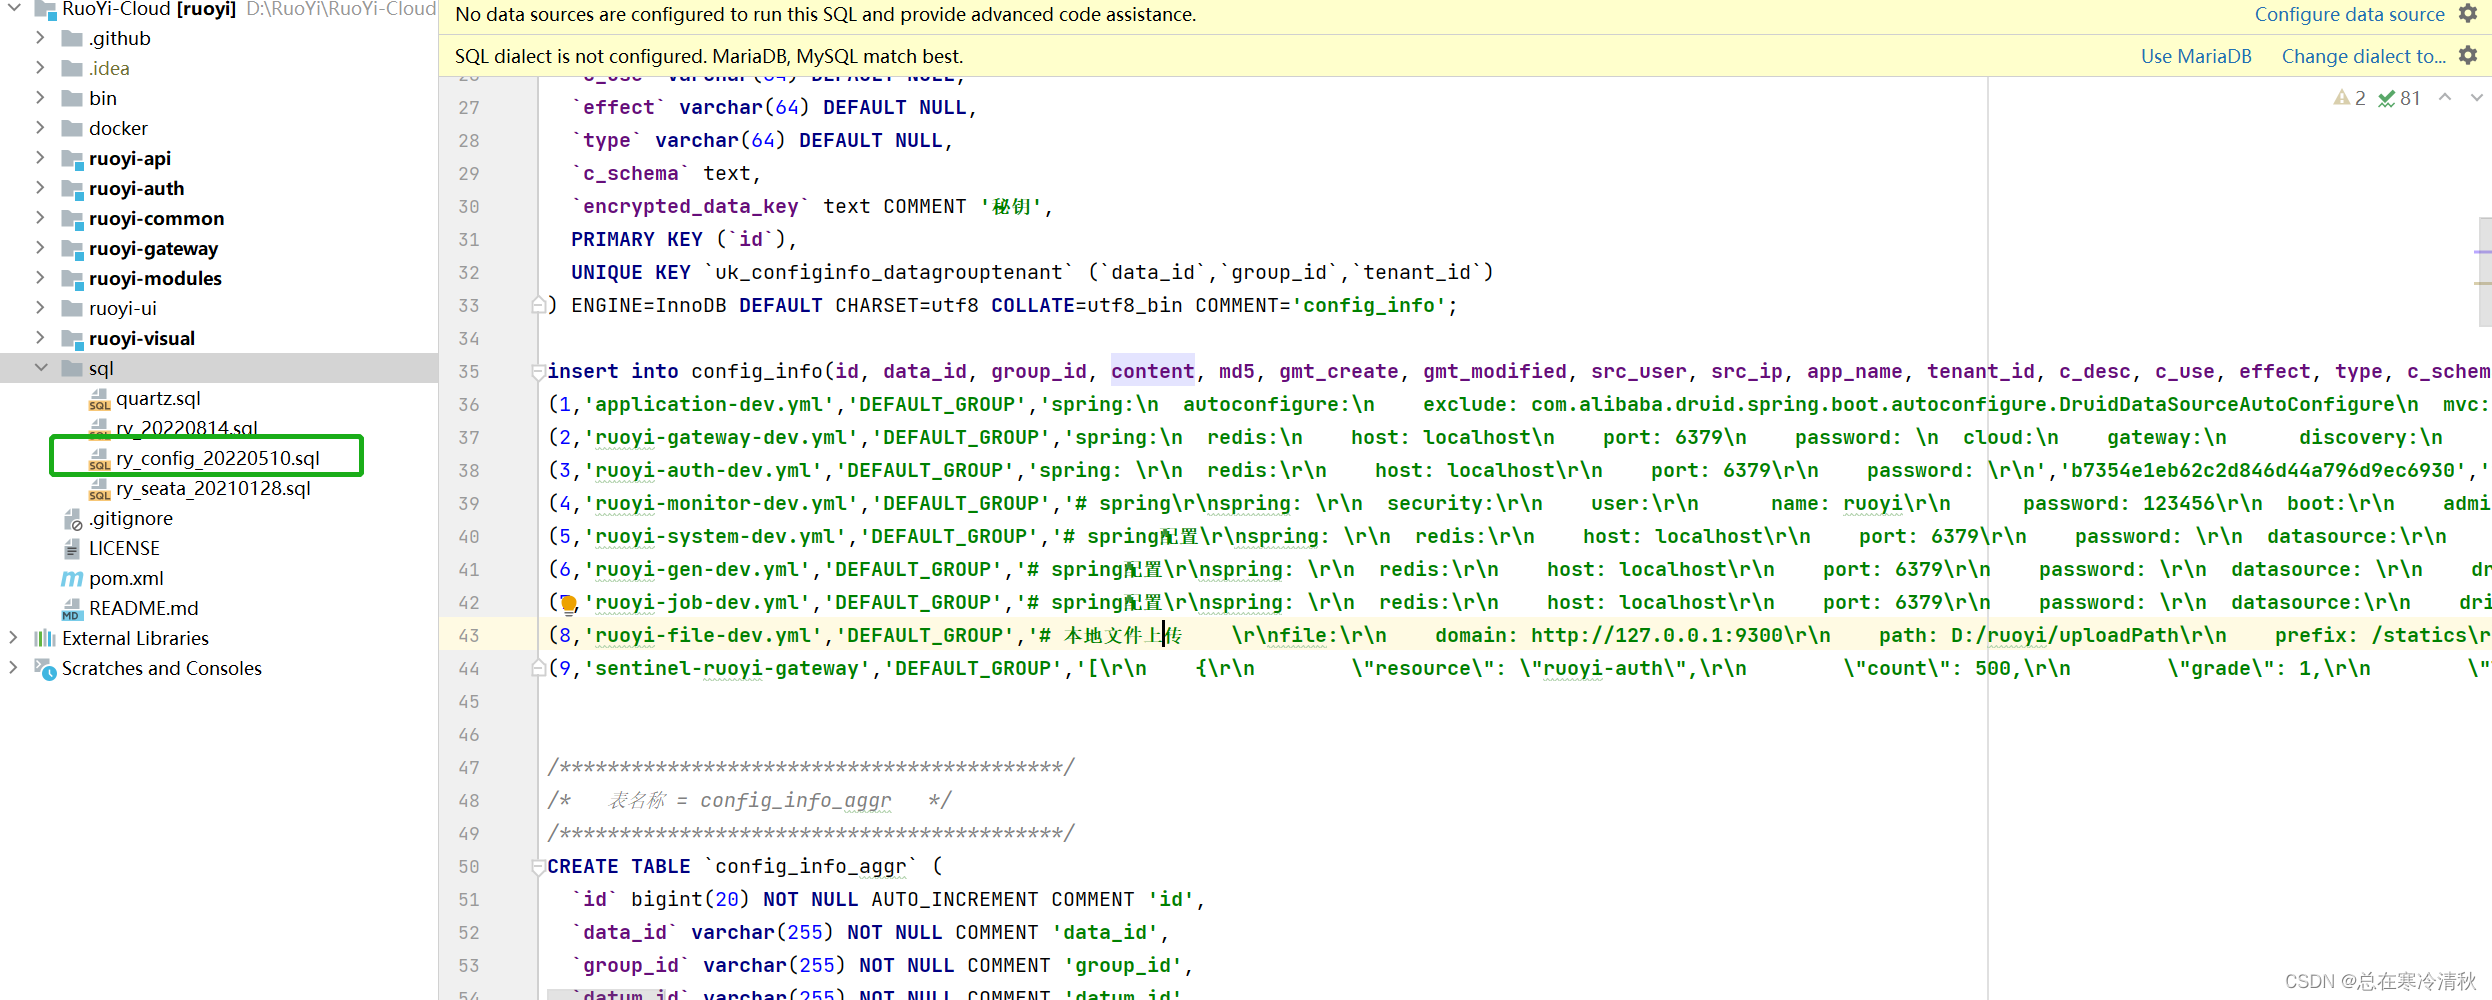
Task: Click quartz.sql file icon
Action: coord(99,399)
